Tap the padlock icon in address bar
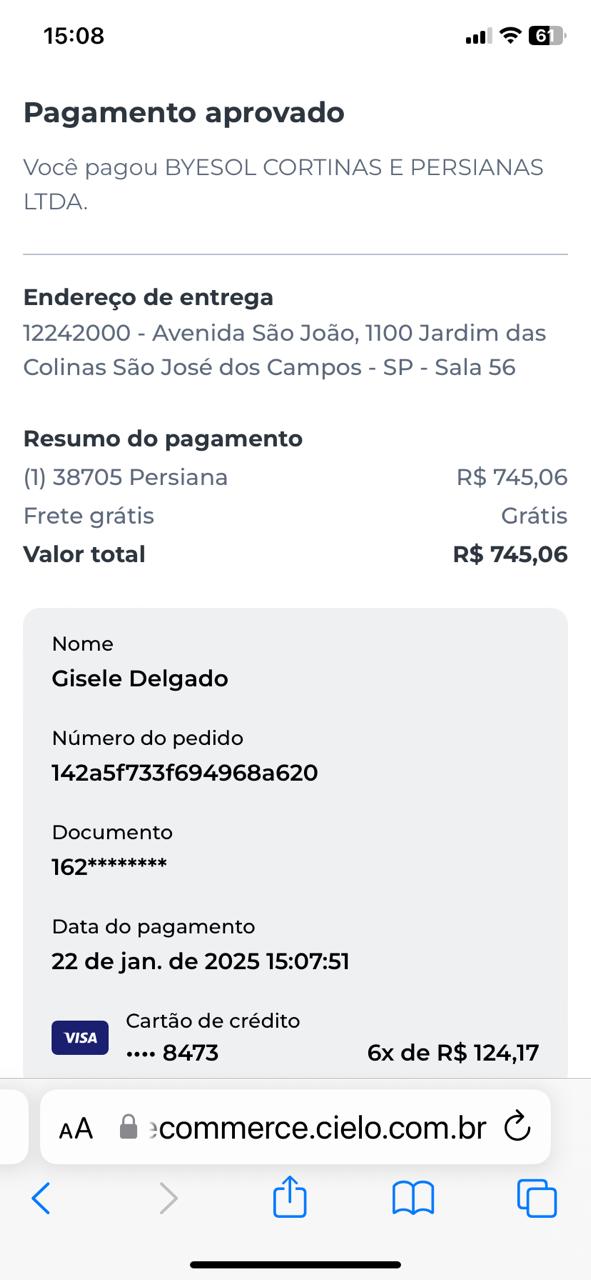Image resolution: width=591 pixels, height=1280 pixels. [x=128, y=1128]
